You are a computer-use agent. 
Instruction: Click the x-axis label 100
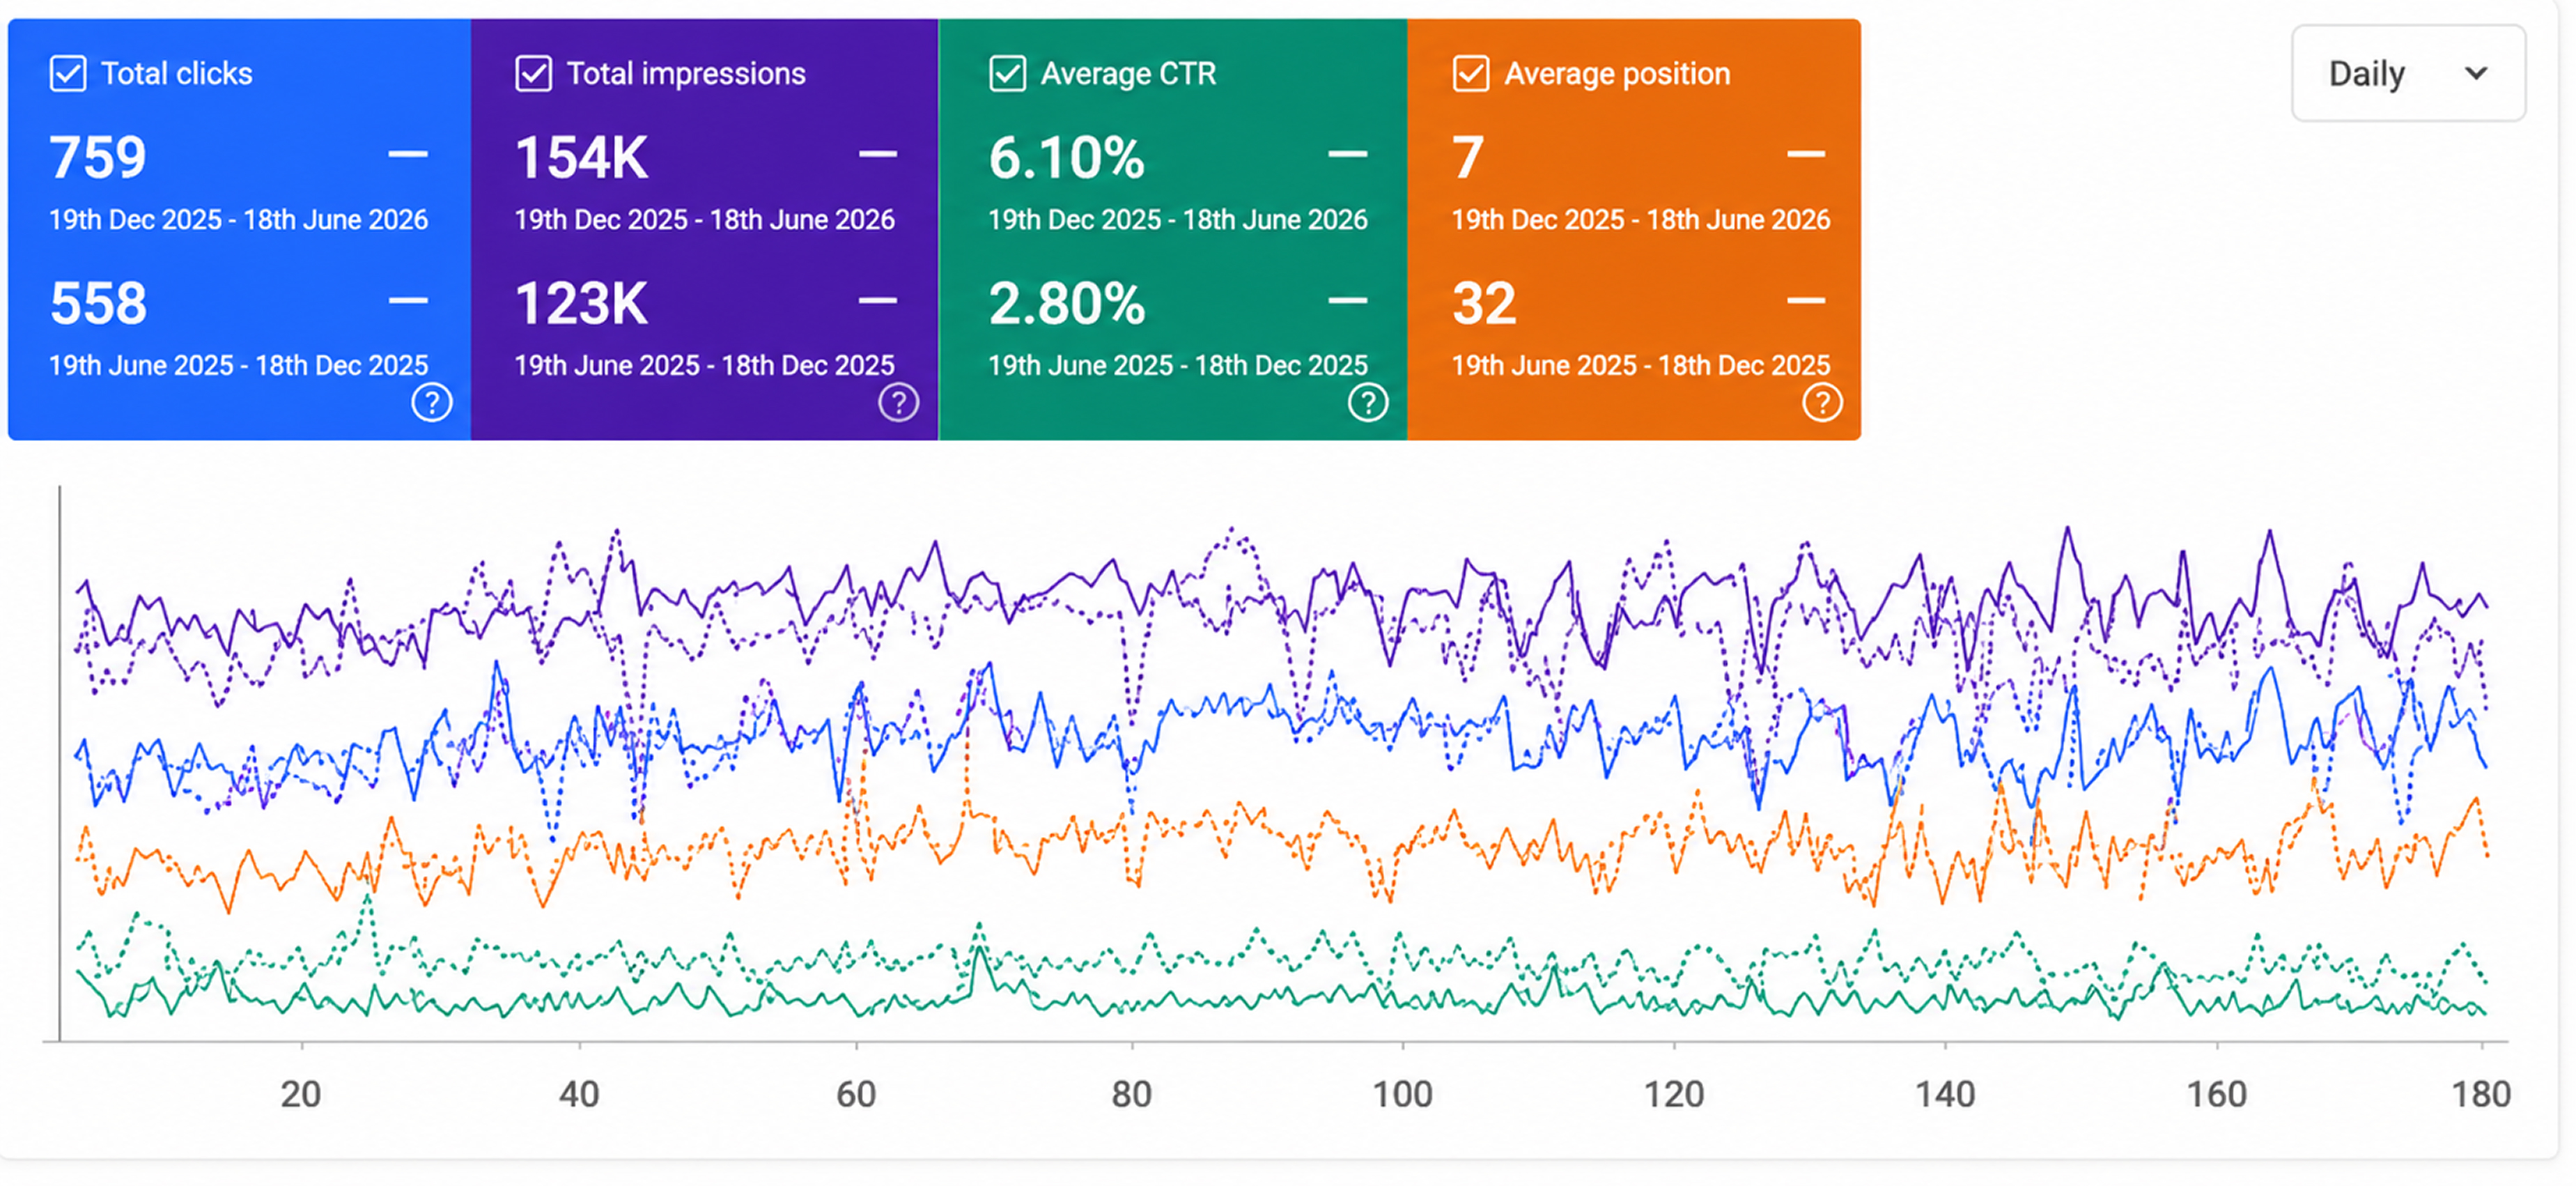[1402, 1094]
